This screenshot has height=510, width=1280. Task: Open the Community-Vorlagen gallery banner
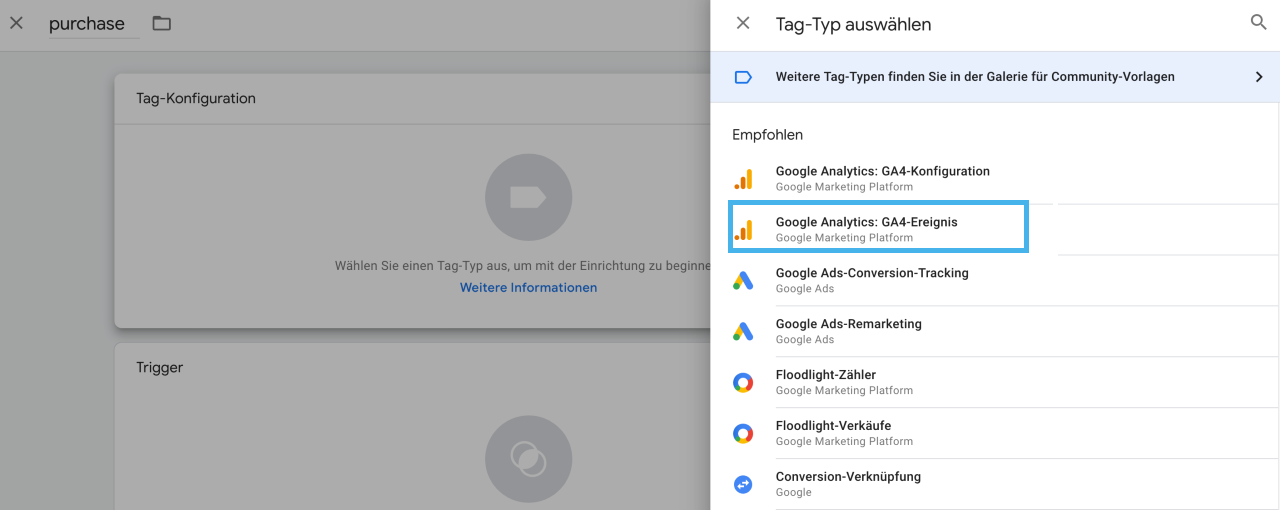tap(995, 77)
